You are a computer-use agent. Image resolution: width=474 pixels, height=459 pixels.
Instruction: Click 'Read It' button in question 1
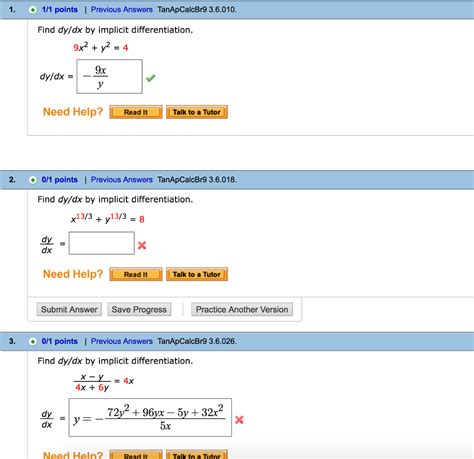pos(136,112)
